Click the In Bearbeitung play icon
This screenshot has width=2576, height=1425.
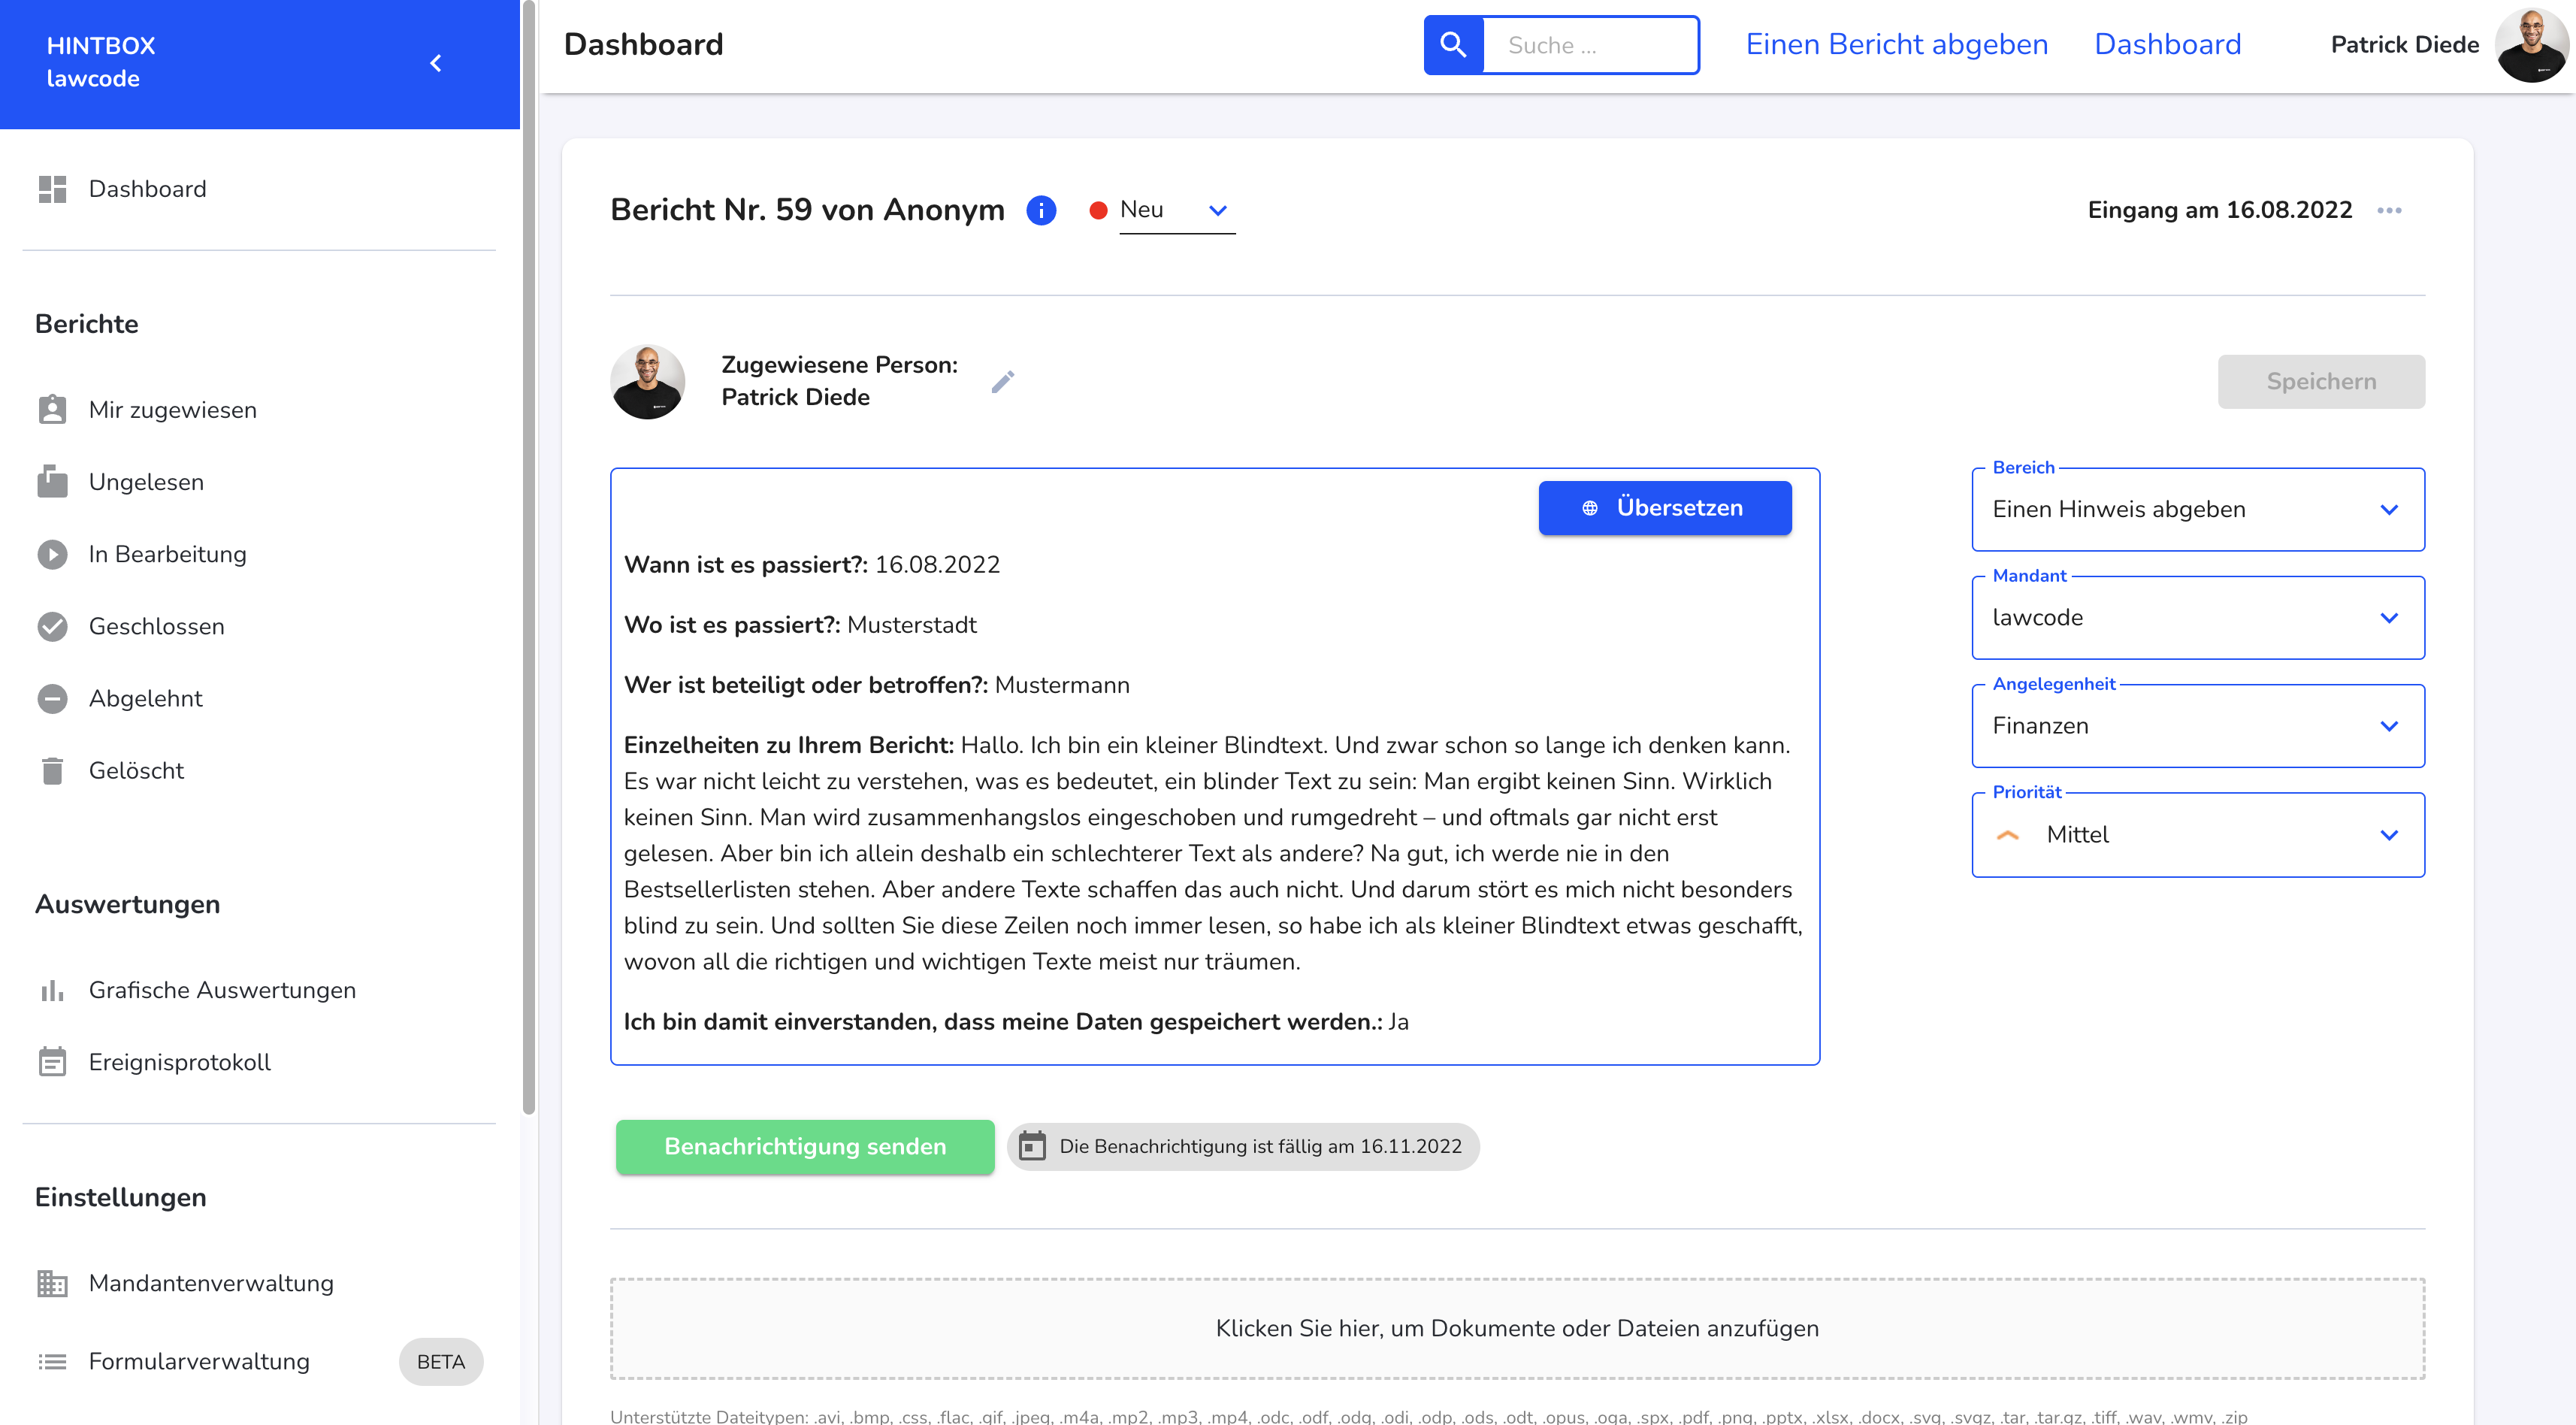point(52,553)
